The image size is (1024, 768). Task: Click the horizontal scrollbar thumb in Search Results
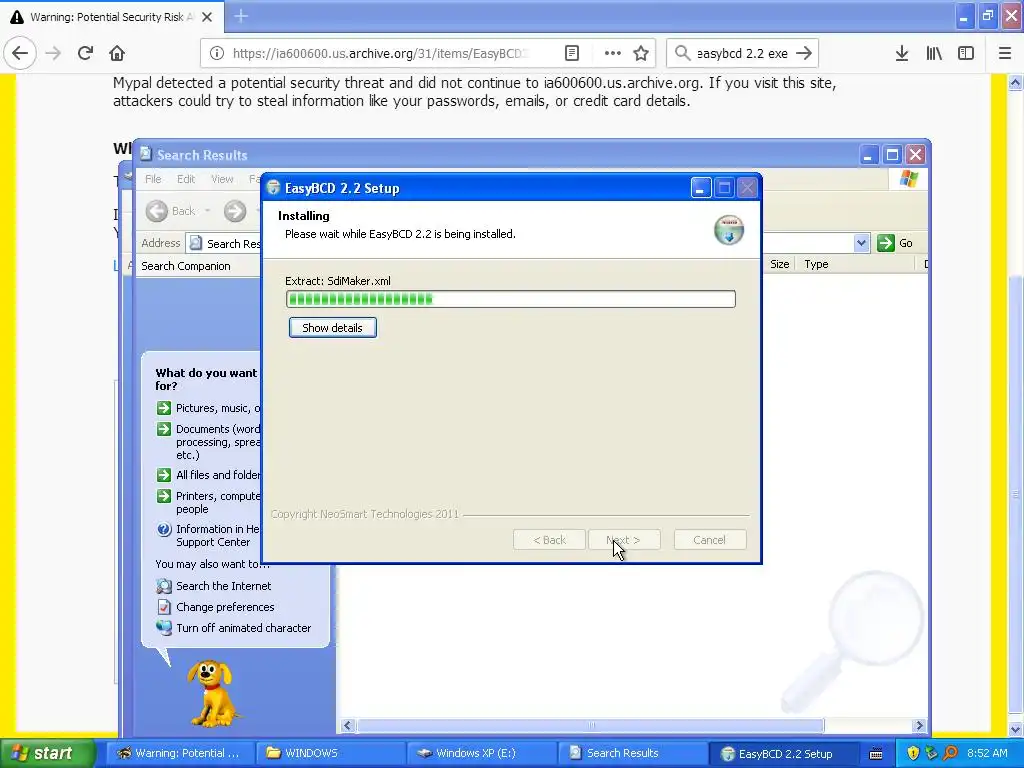590,726
